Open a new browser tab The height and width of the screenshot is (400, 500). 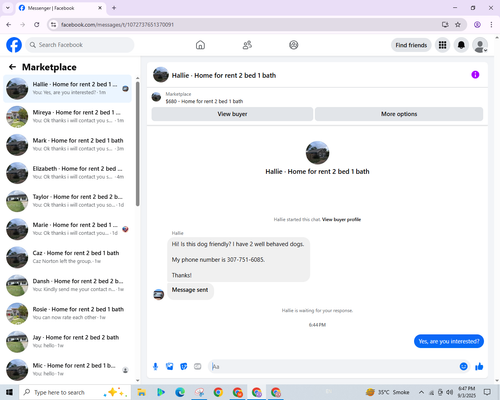114,8
